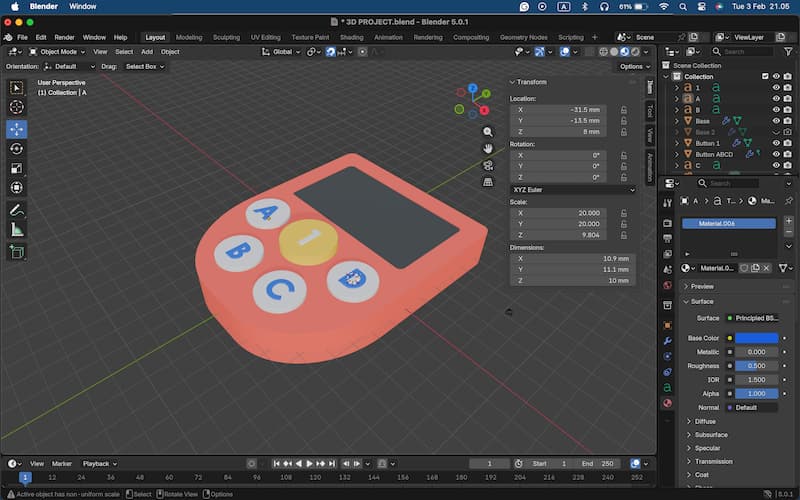Choose the Annotate pencil tool
The height and width of the screenshot is (500, 800).
pos(17,210)
